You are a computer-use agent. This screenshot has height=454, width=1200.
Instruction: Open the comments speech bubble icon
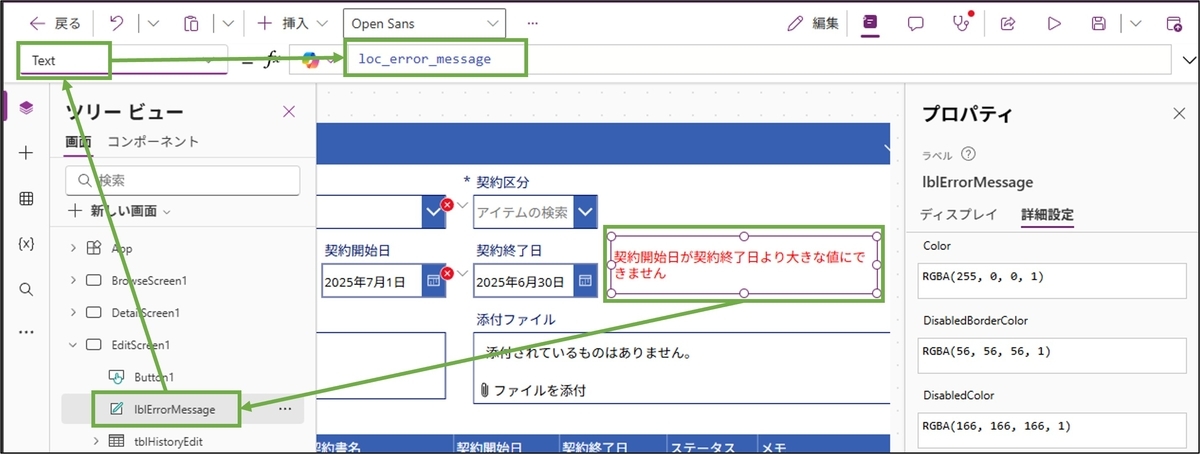915,22
